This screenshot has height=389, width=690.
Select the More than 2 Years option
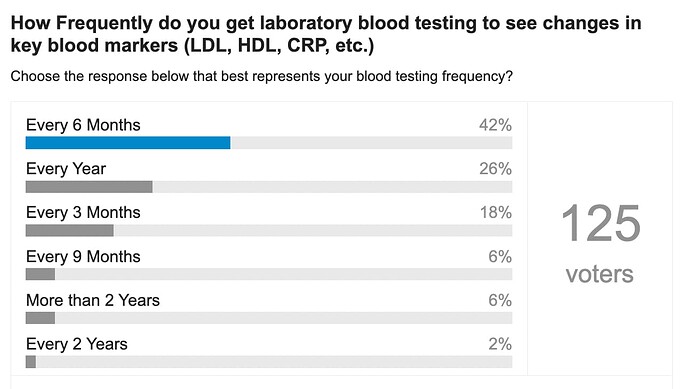click(x=93, y=300)
